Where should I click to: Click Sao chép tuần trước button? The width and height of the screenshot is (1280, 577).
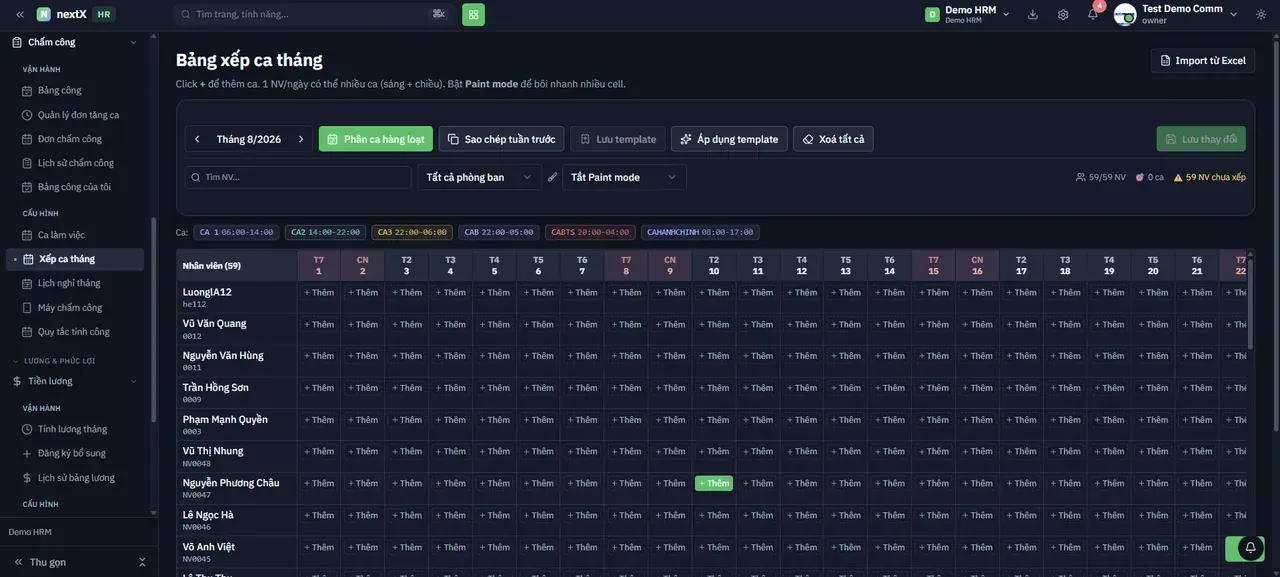501,139
